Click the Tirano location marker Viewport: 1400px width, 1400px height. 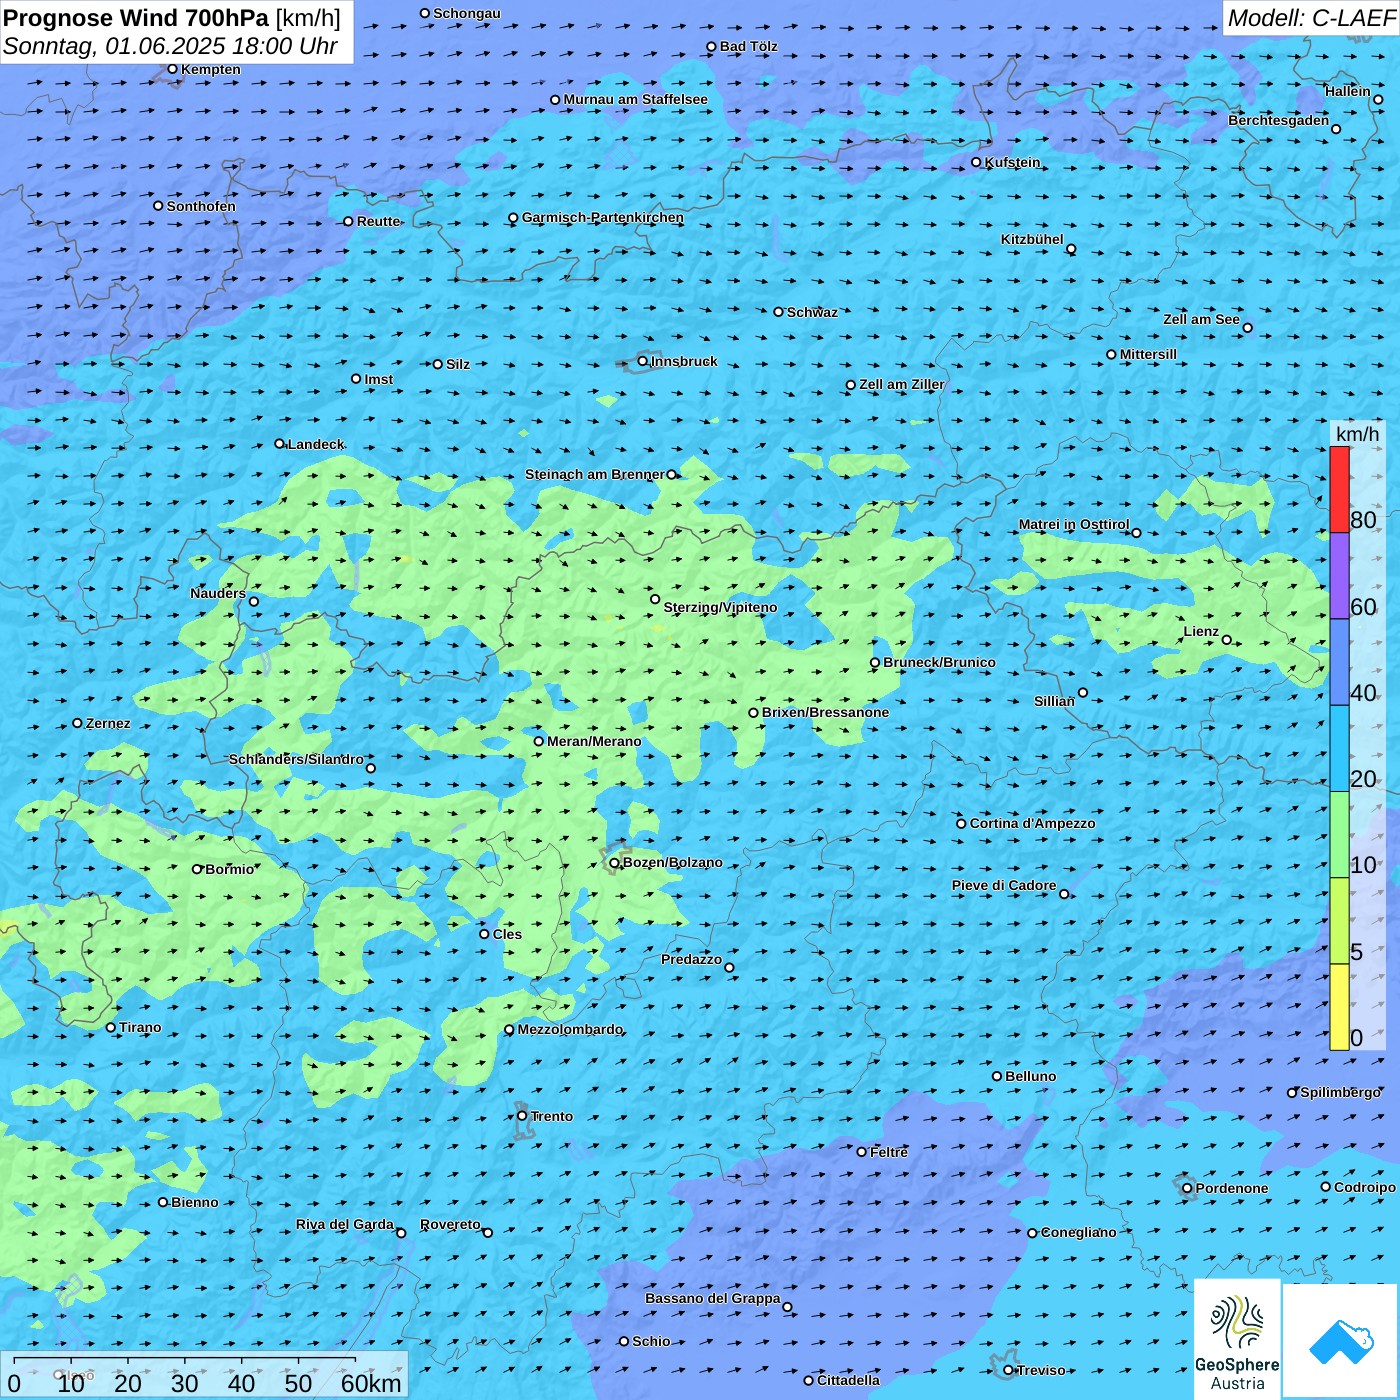click(111, 1027)
